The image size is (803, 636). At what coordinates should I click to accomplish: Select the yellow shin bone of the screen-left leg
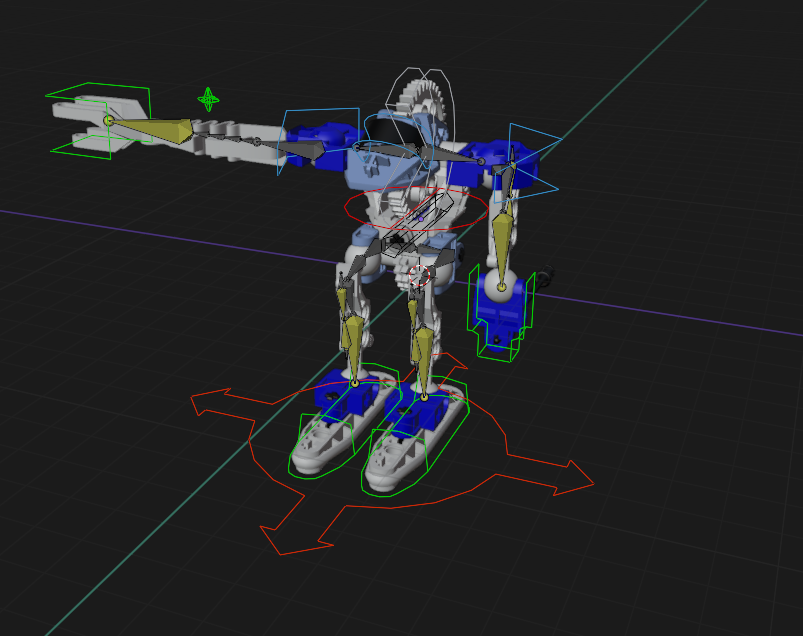[354, 348]
